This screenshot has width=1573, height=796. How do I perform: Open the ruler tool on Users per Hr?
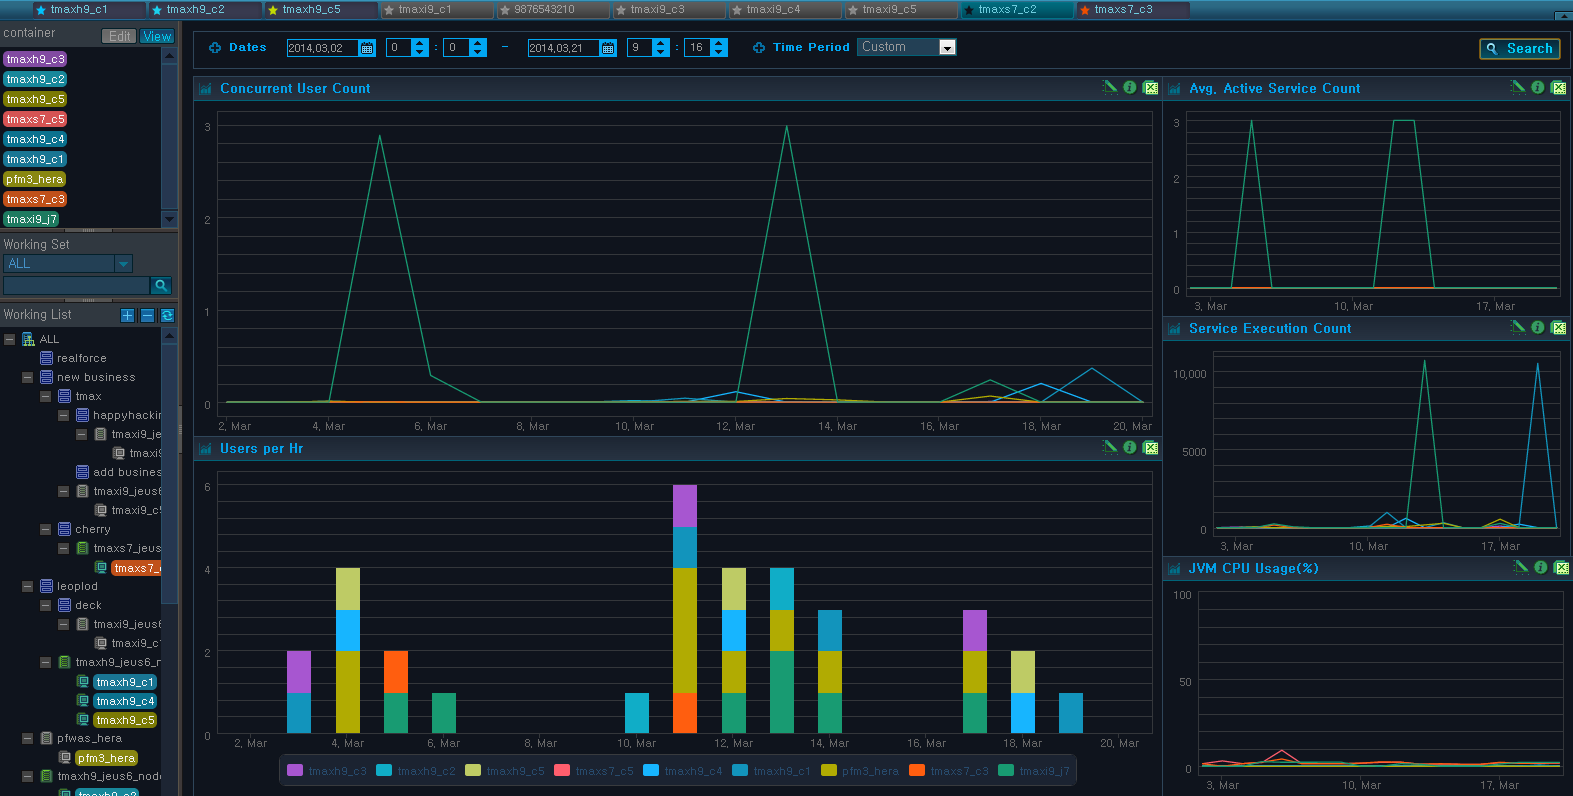point(1110,447)
